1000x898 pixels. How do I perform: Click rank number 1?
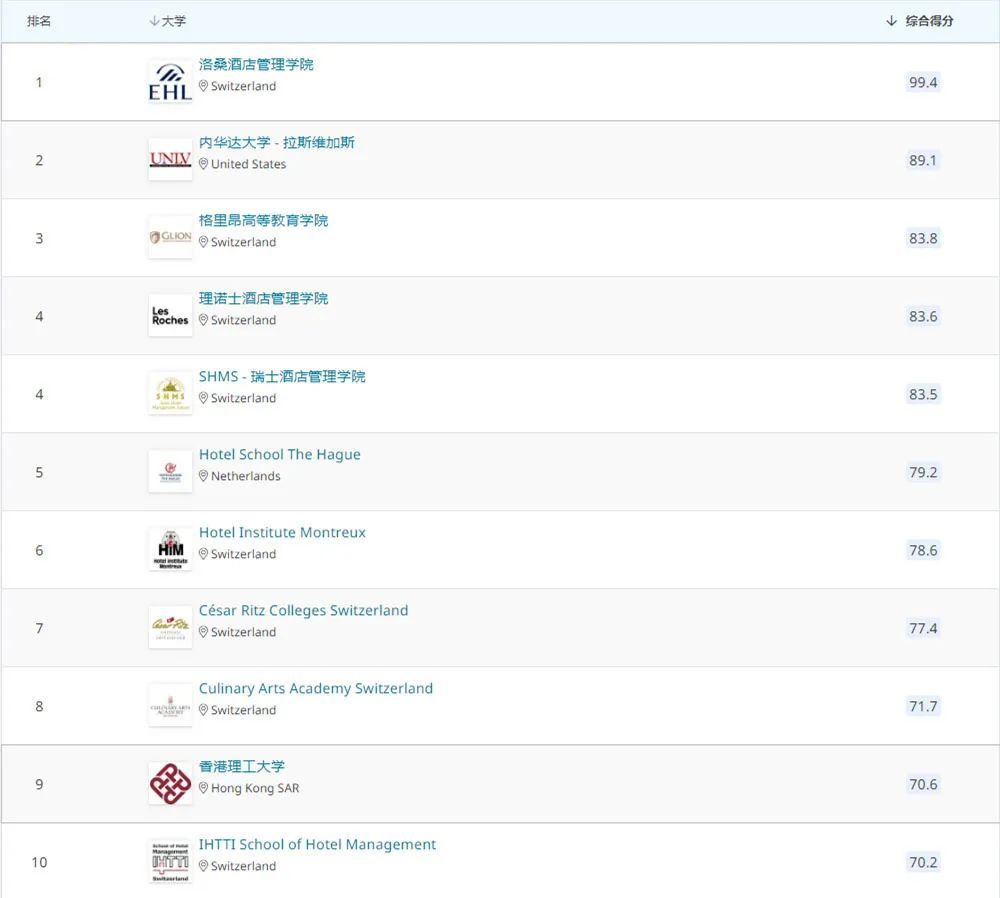[39, 82]
